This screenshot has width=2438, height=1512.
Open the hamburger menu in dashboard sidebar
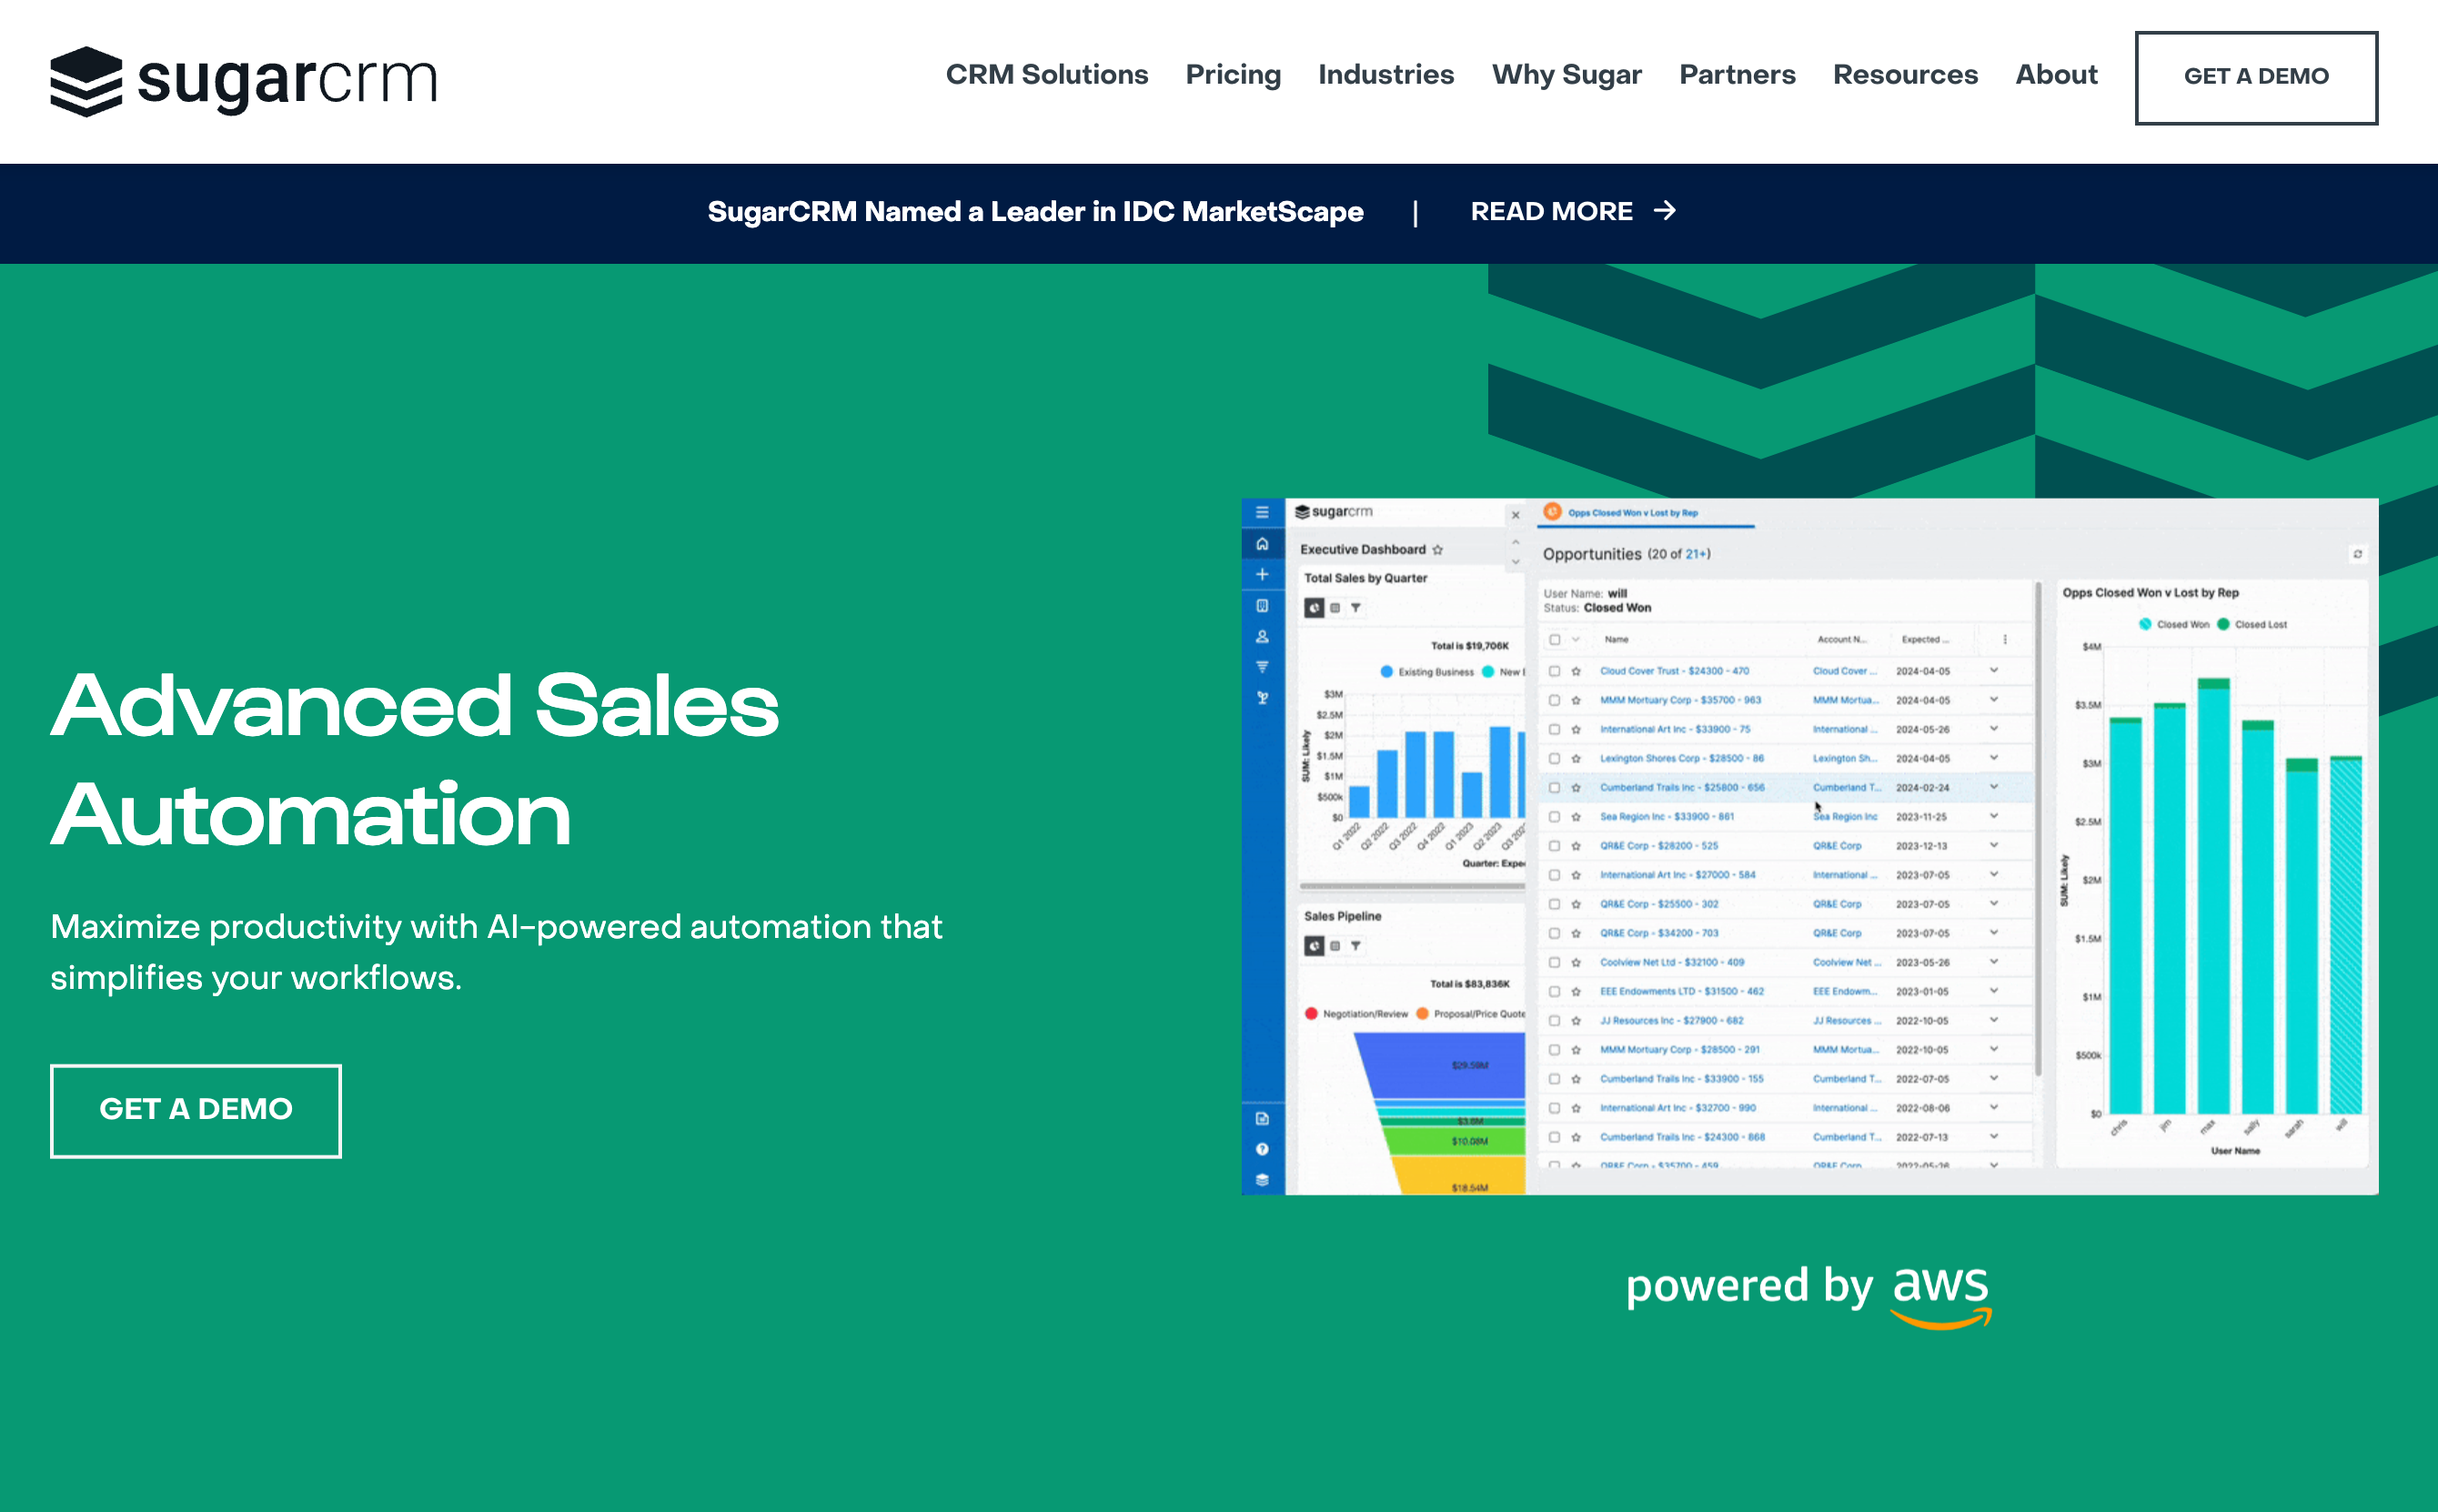tap(1262, 512)
